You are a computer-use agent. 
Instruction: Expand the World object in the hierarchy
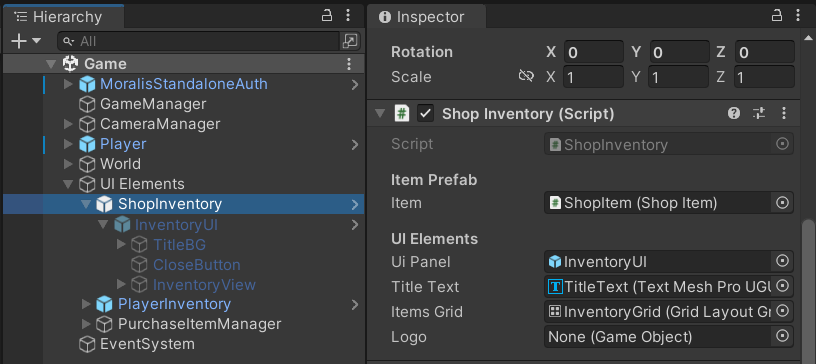[x=68, y=164]
